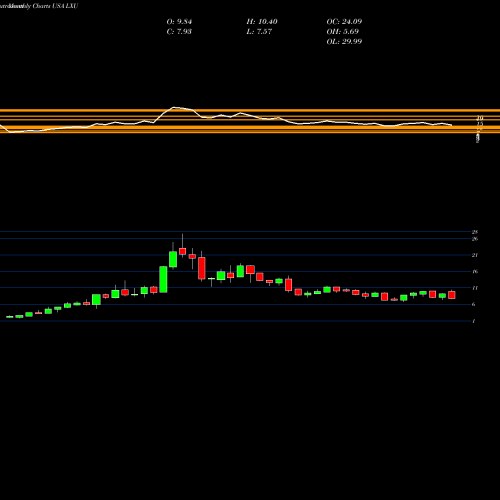Select the high value 'H: 10.40'
Image resolution: width=500 pixels, height=500 pixels.
262,22
